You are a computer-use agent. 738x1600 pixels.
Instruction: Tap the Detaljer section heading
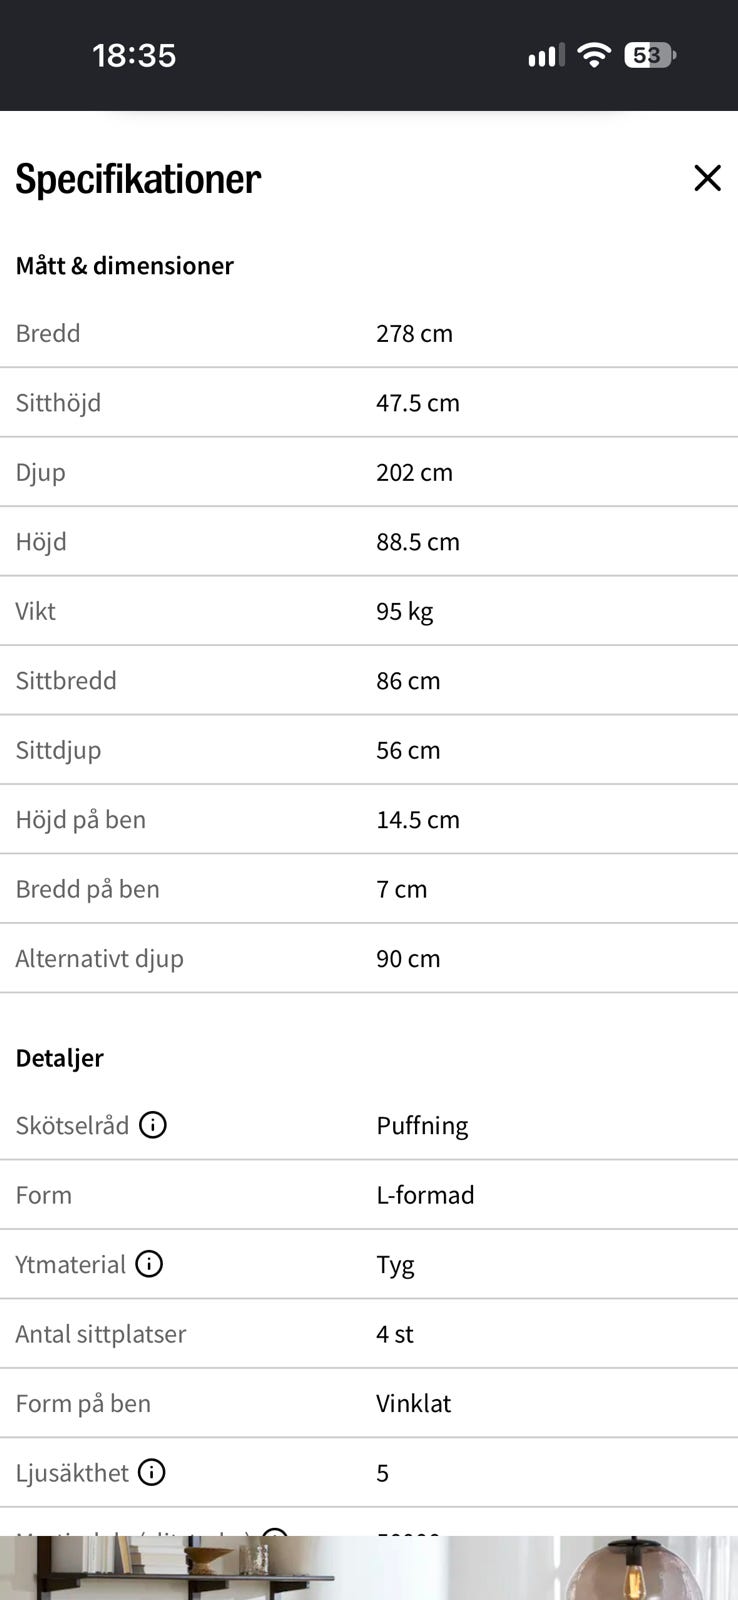[x=59, y=1058]
